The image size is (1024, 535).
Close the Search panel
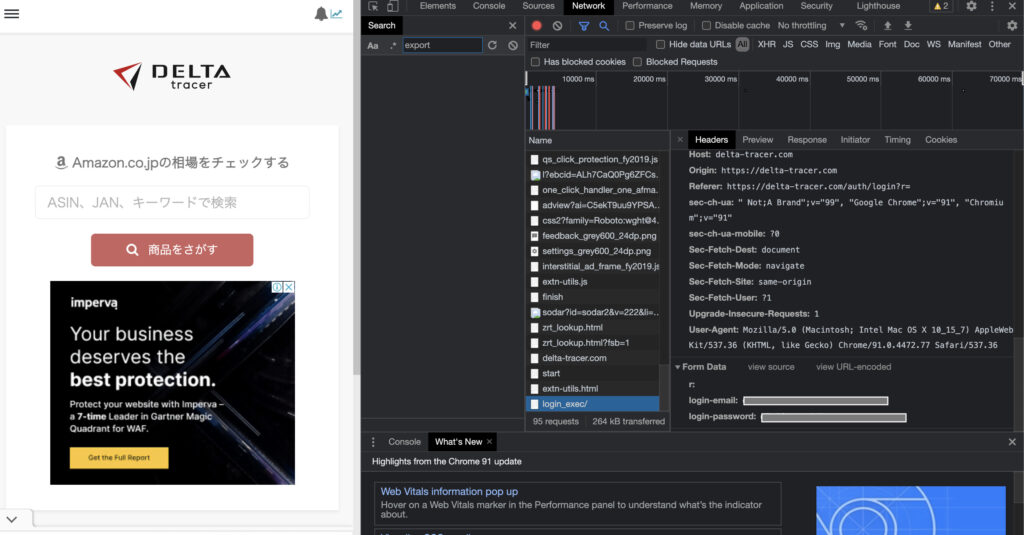point(513,25)
